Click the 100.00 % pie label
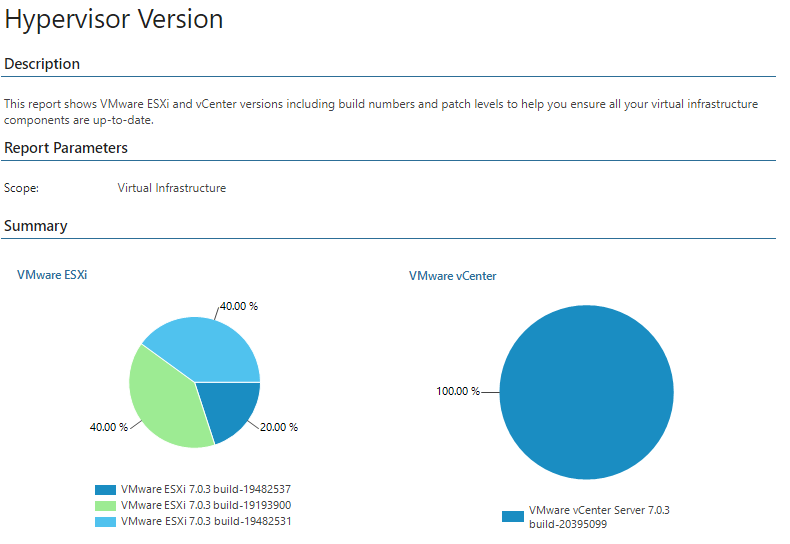This screenshot has width=790, height=544. click(x=458, y=391)
